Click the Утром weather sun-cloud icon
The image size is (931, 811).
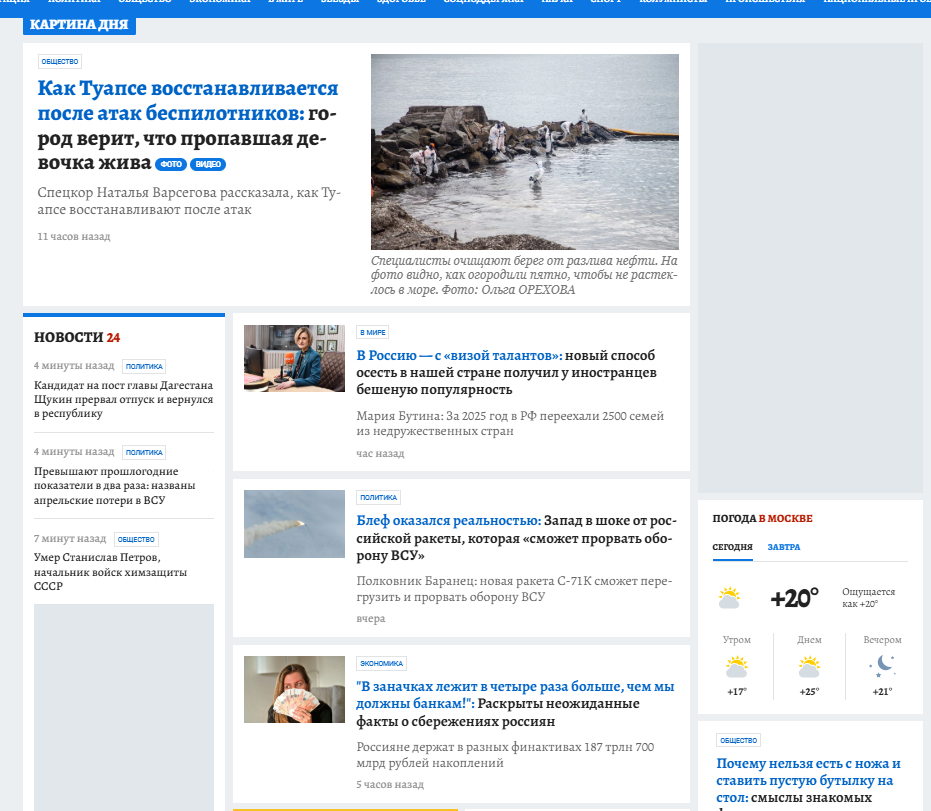(737, 667)
